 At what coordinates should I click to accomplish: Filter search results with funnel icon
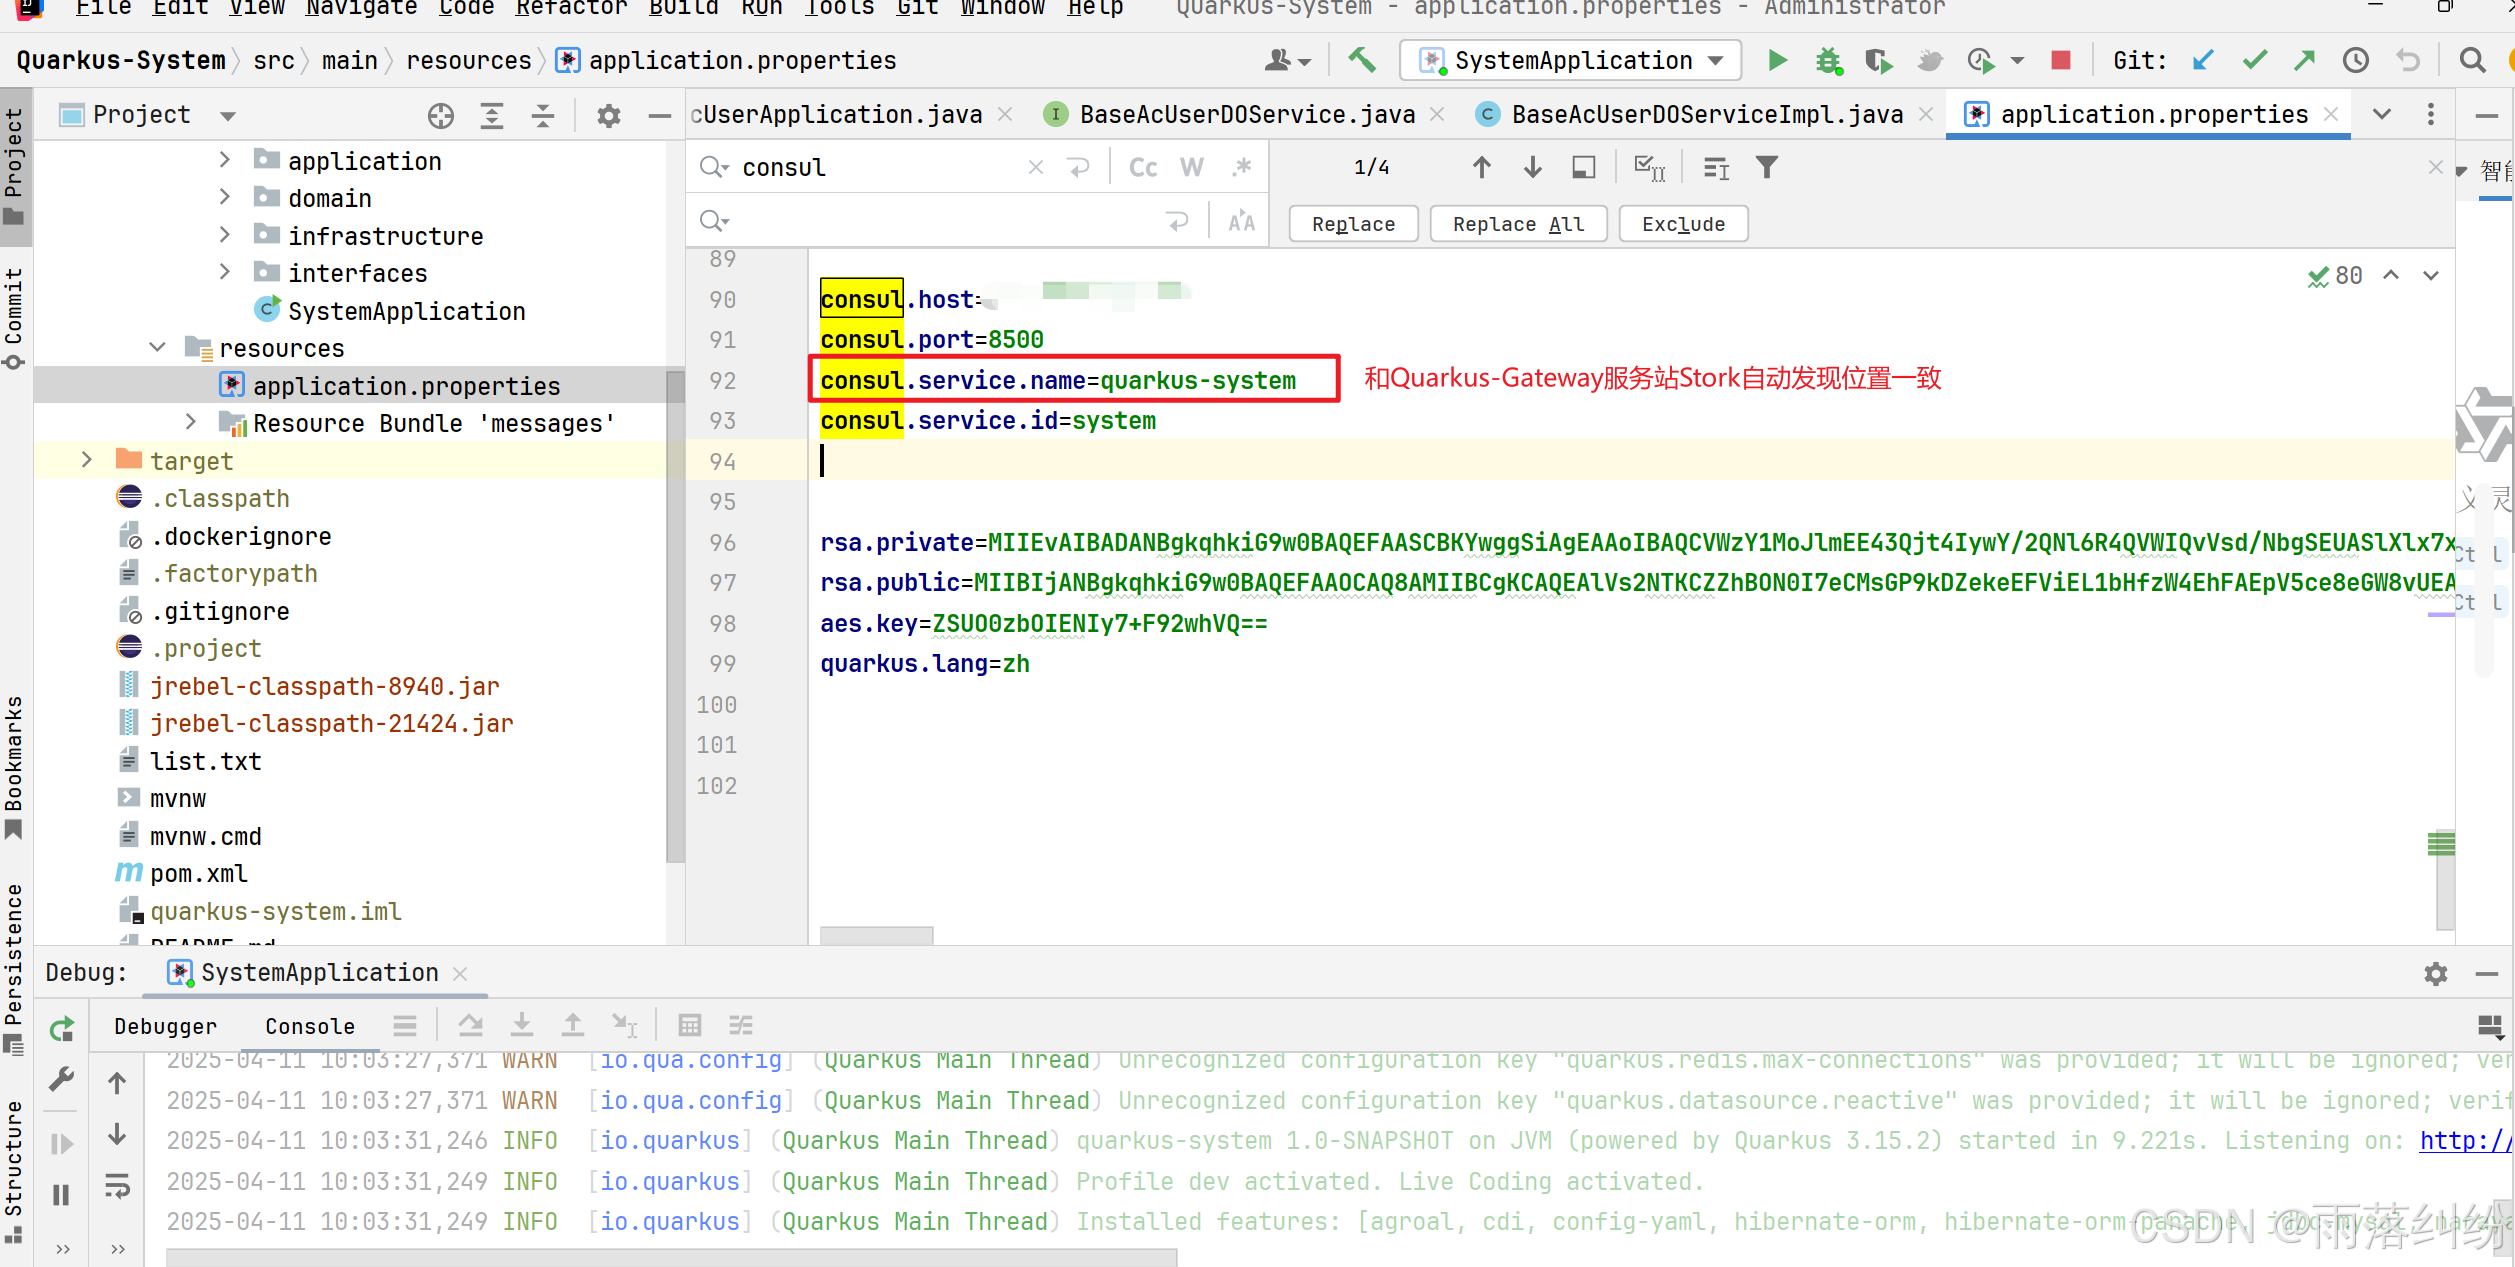tap(1767, 168)
